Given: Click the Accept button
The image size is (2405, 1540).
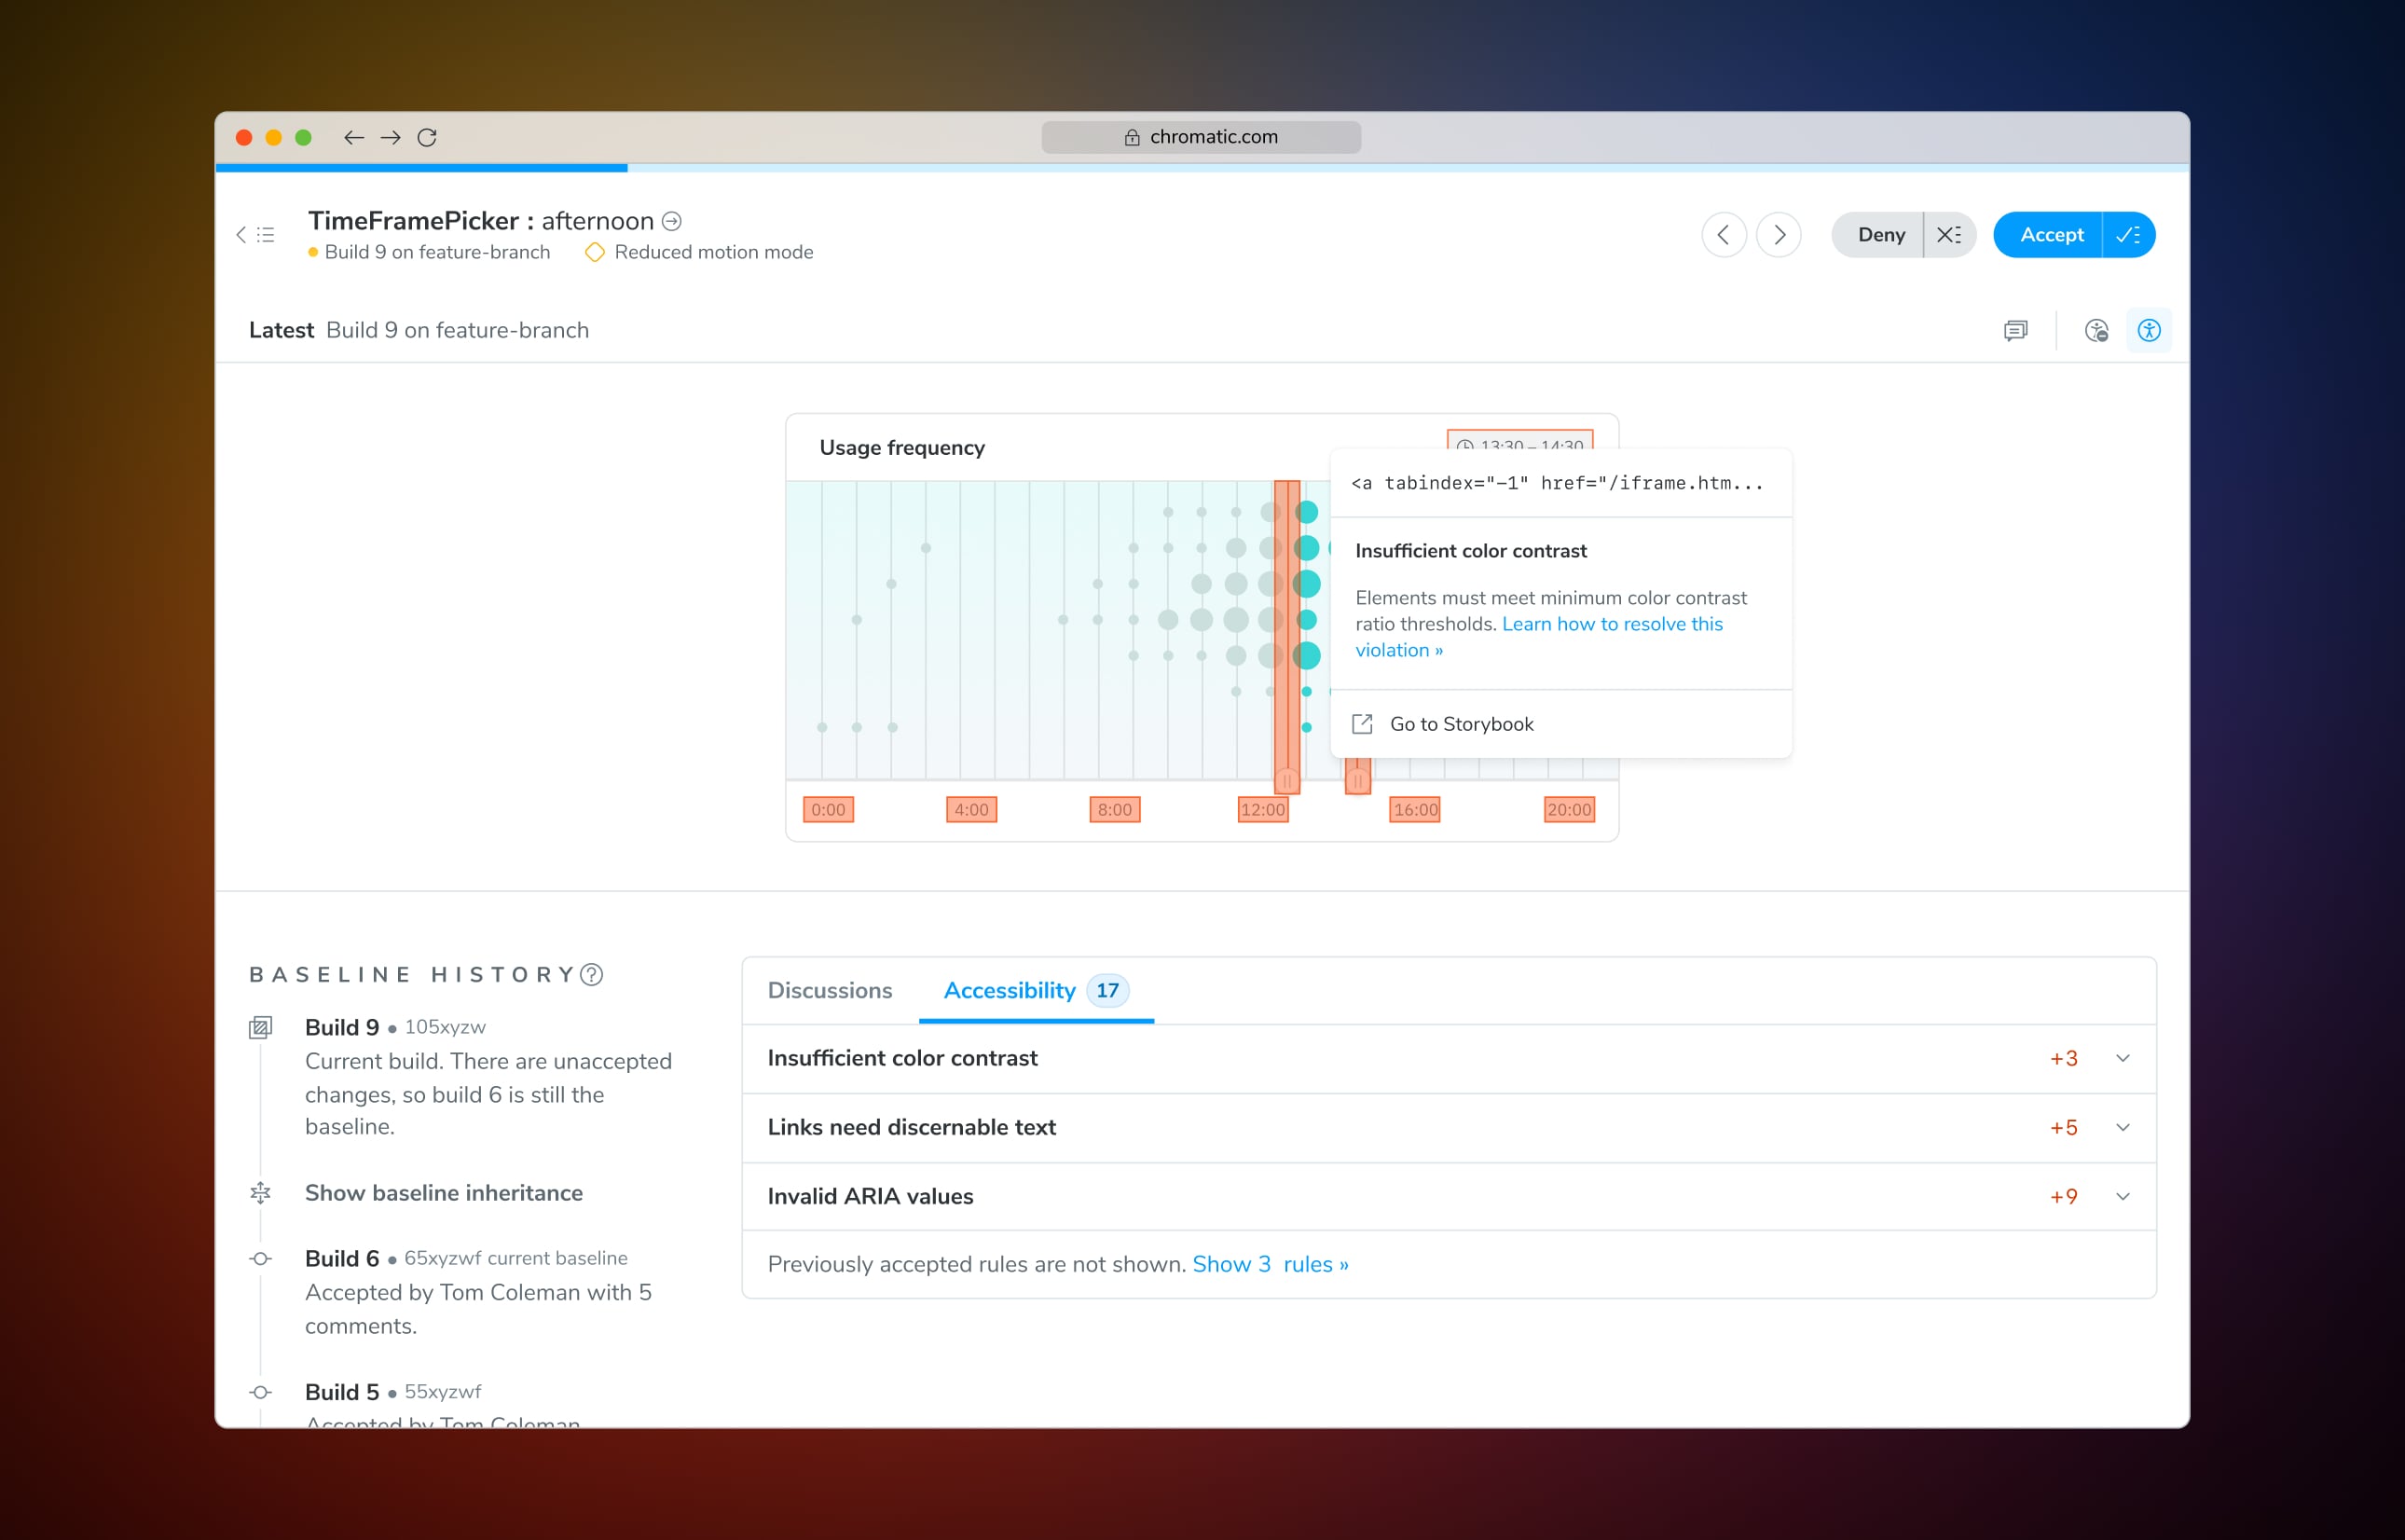Looking at the screenshot, I should point(2050,235).
